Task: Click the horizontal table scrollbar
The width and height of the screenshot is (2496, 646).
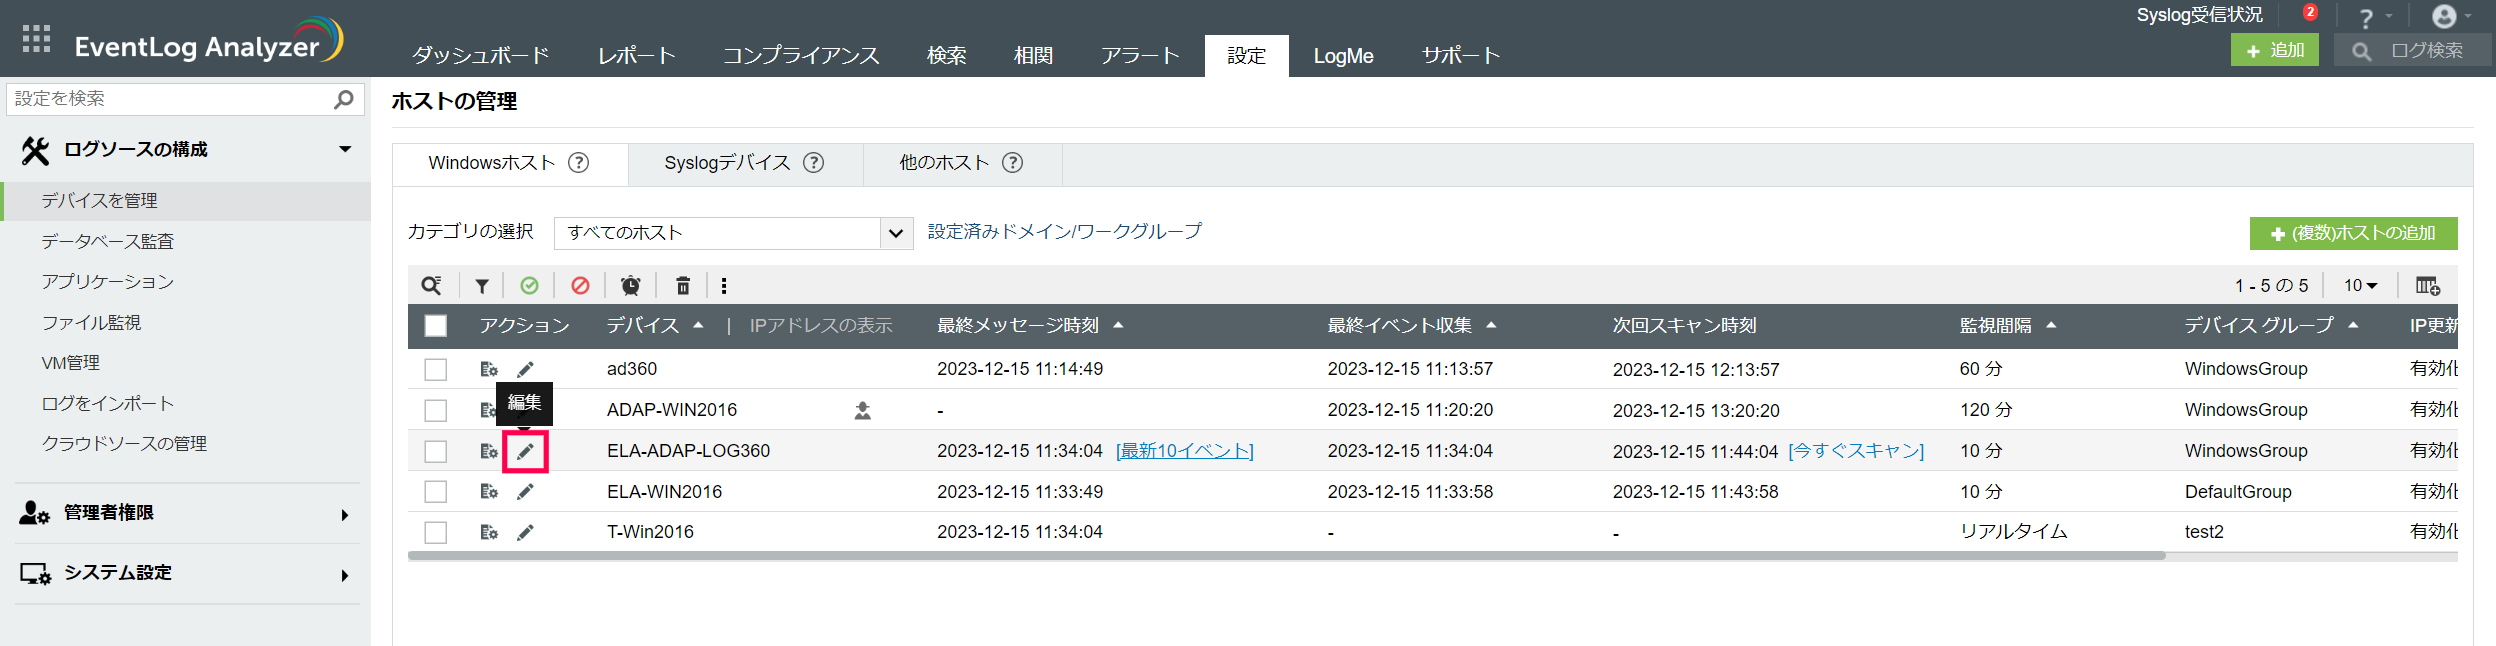Action: point(1287,556)
